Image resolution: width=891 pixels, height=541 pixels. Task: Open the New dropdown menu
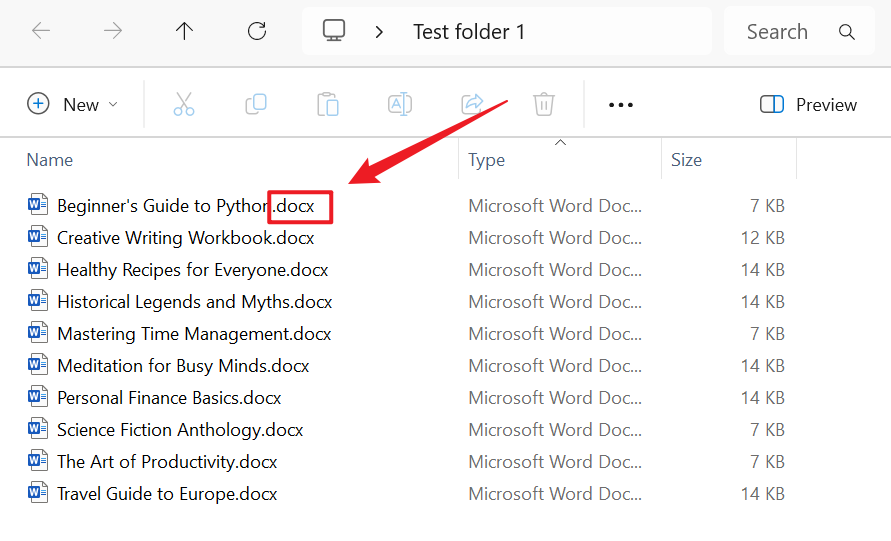[73, 104]
